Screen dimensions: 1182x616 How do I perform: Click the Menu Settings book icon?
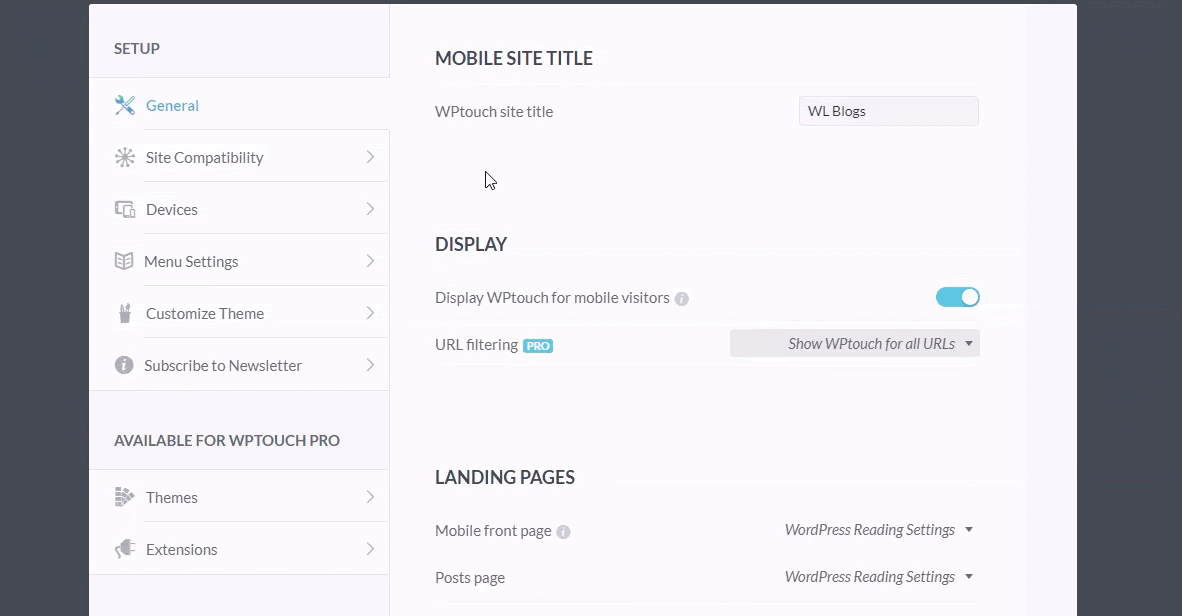[x=124, y=261]
